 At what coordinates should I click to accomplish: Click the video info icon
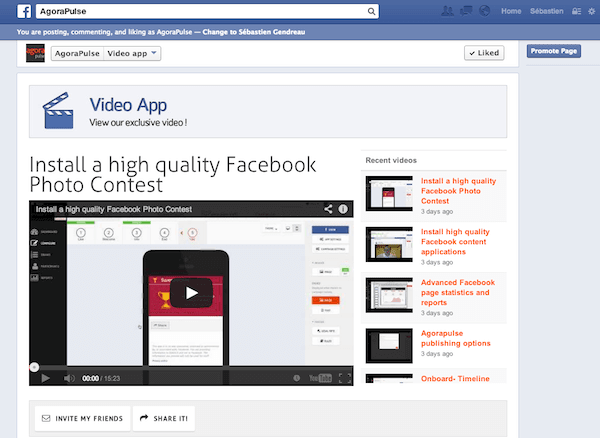point(343,209)
